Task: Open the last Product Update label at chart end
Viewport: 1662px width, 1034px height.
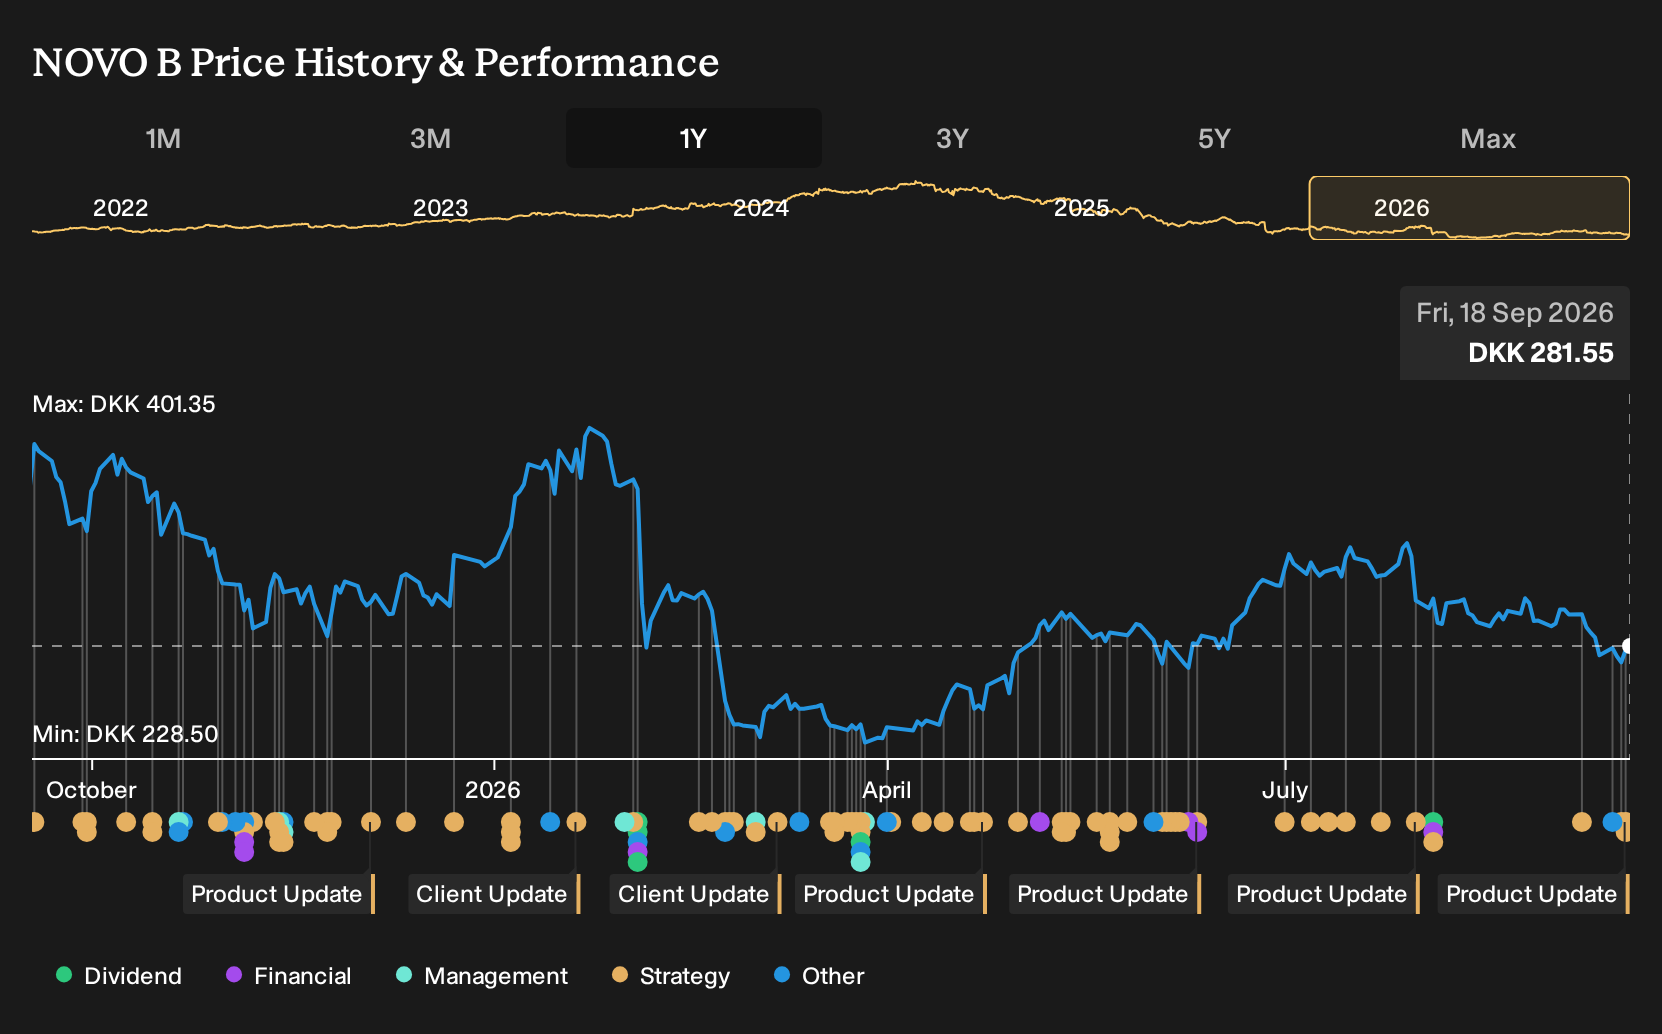Action: click(x=1533, y=894)
